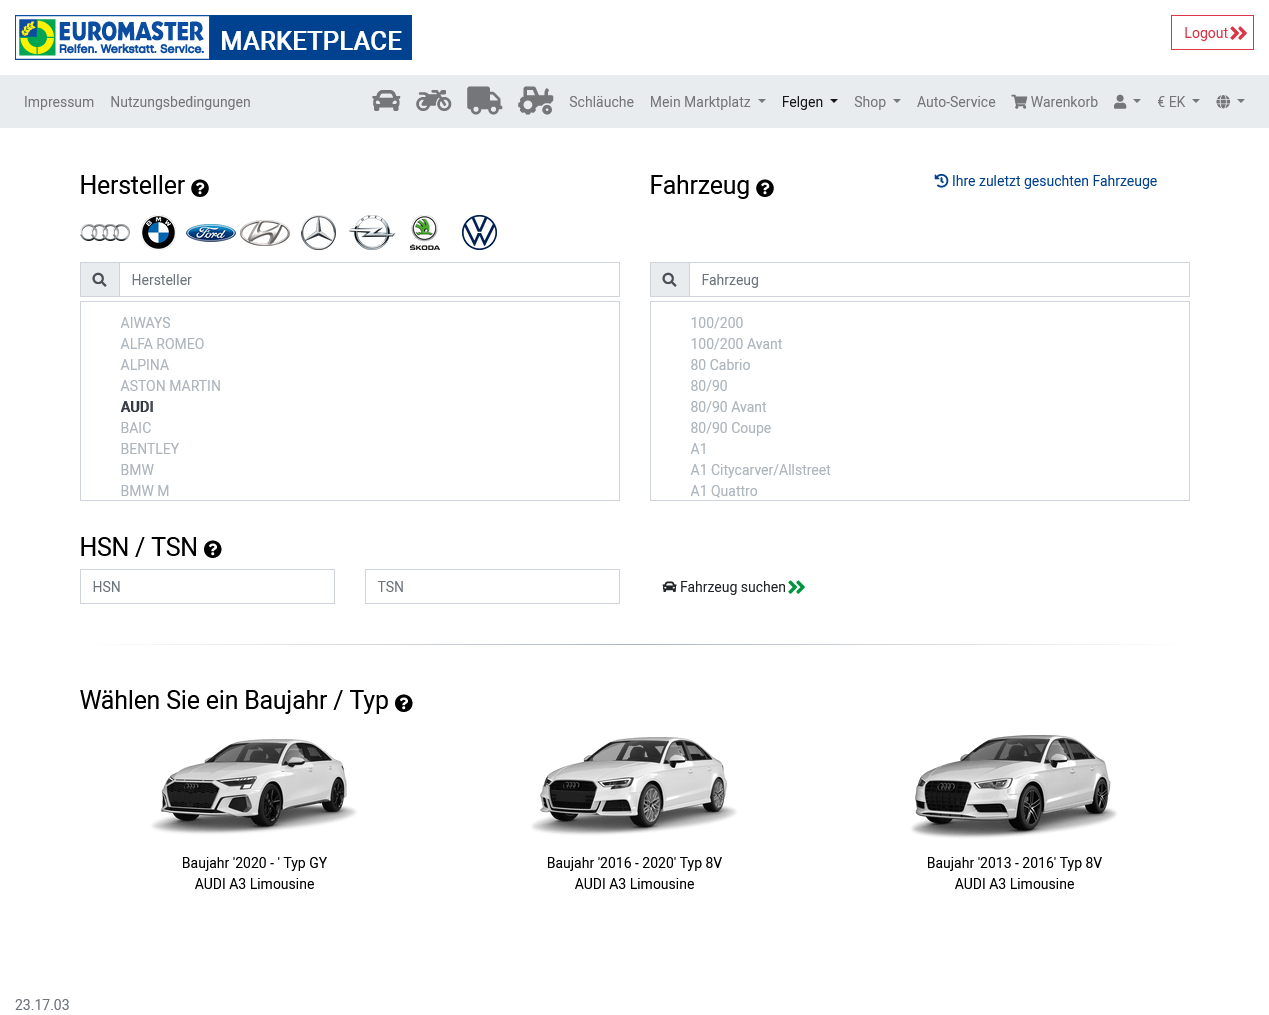Screen dimensions: 1269x1015
Task: Select BMW M in manufacturer list
Action: tap(145, 491)
